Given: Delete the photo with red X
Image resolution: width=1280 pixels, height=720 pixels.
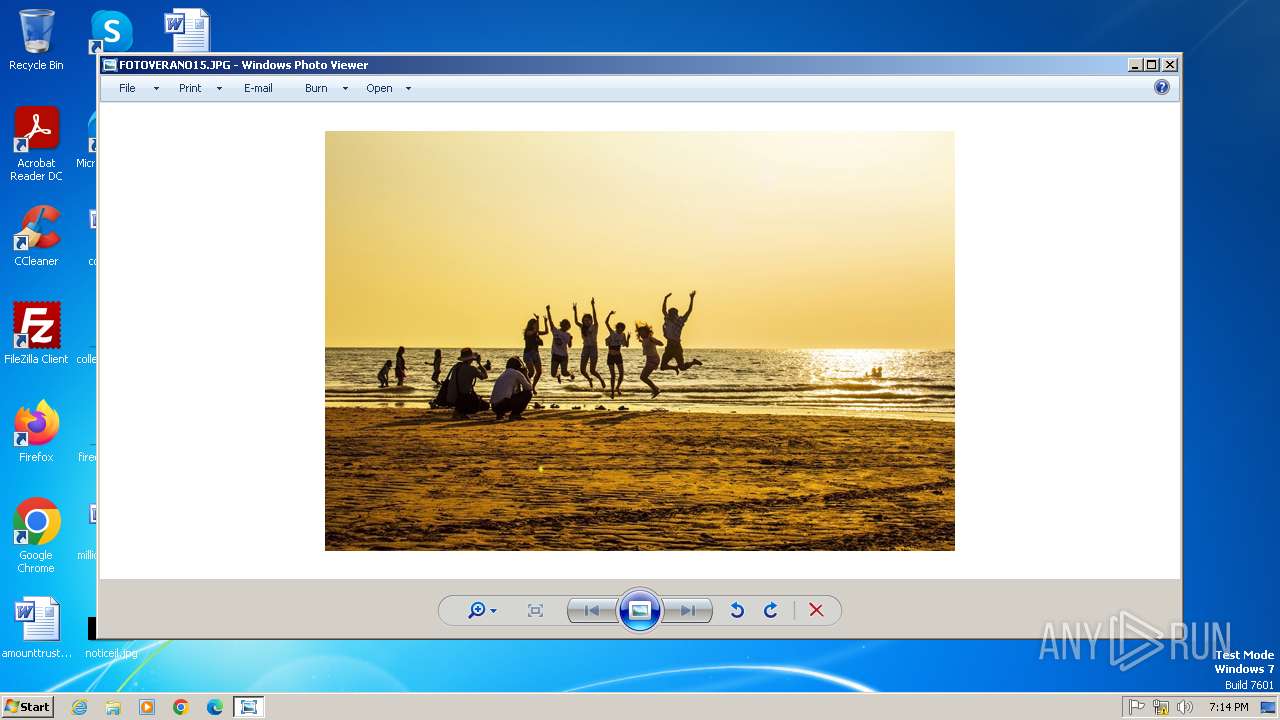Looking at the screenshot, I should (x=816, y=610).
